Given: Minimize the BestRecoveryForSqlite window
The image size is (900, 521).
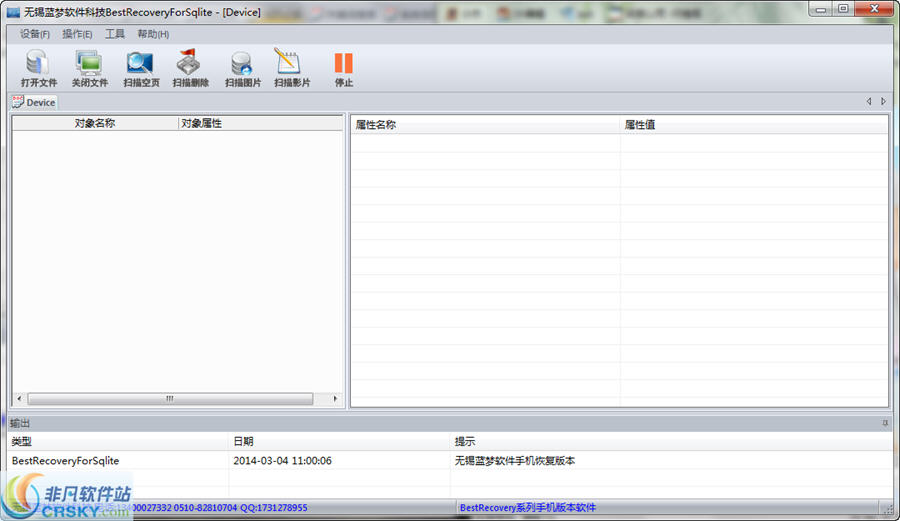Looking at the screenshot, I should click(x=821, y=9).
